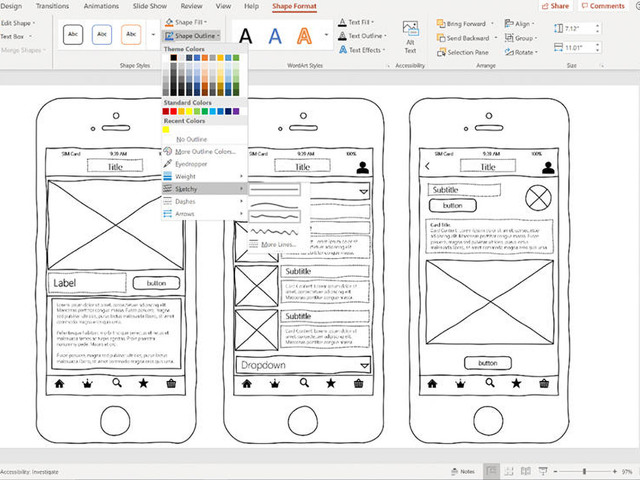This screenshot has height=480, width=640.
Task: Pick the yellow recent color swatch
Action: pos(166,130)
